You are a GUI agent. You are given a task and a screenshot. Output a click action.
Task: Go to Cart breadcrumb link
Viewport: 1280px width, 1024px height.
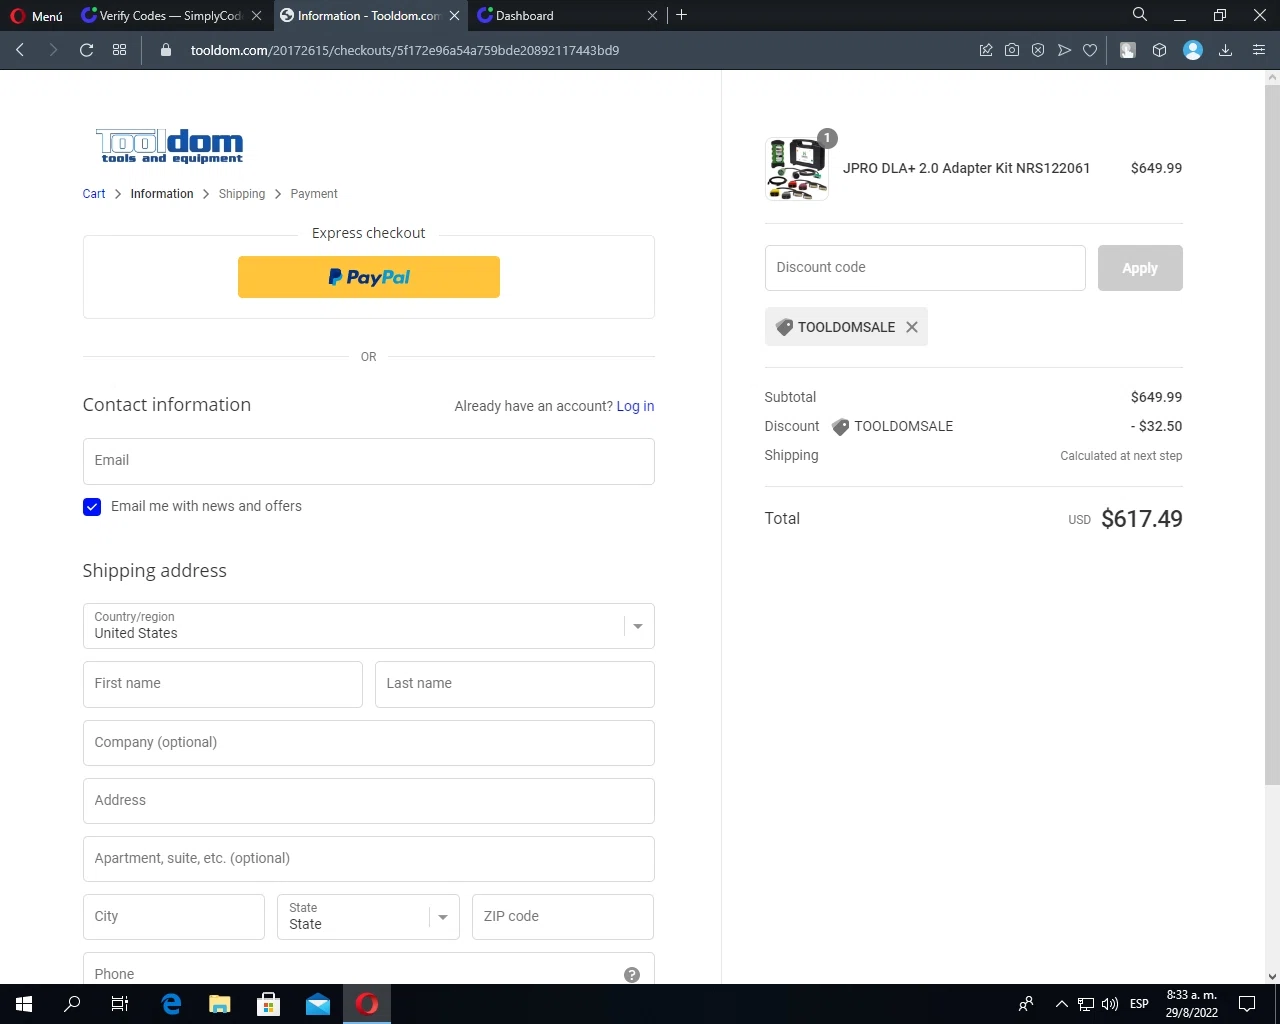pyautogui.click(x=94, y=194)
